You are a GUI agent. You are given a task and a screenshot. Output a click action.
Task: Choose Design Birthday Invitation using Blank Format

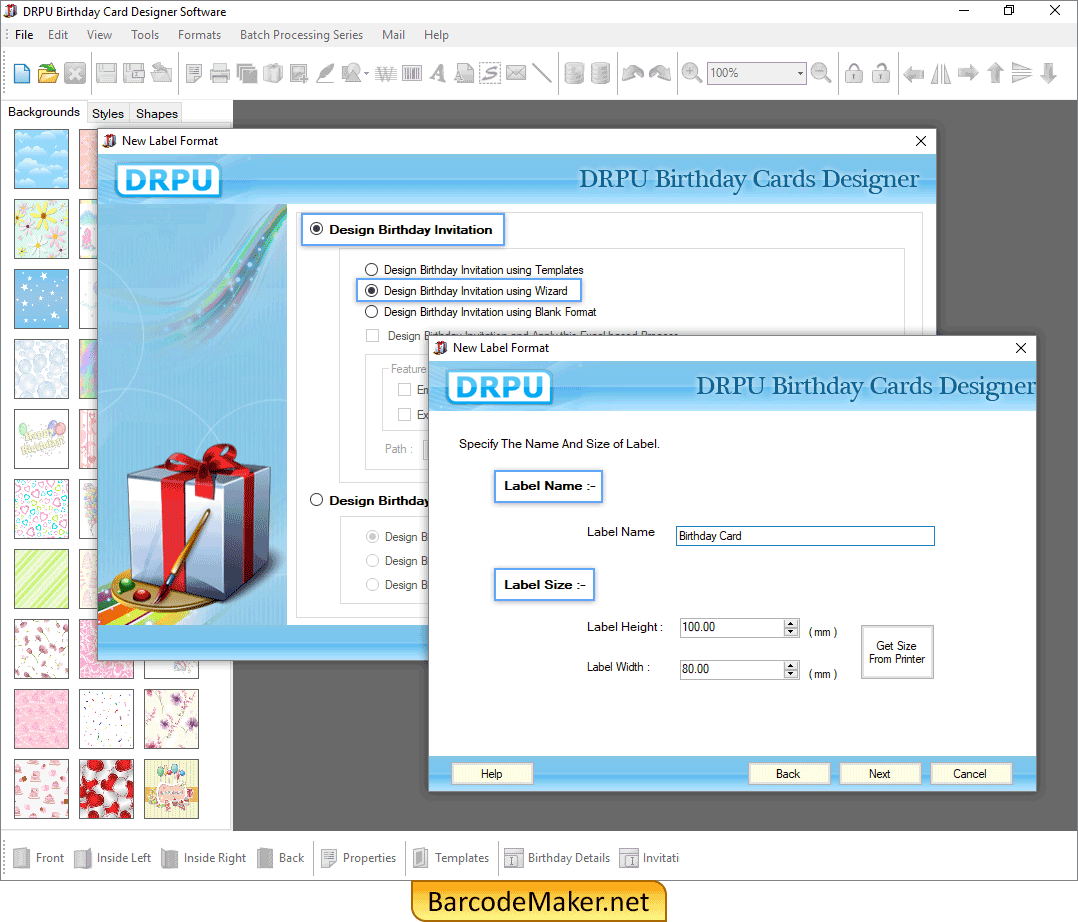pyautogui.click(x=371, y=311)
